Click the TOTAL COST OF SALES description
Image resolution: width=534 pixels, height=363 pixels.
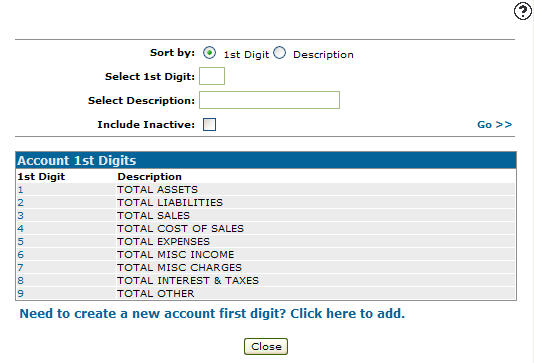pyautogui.click(x=180, y=228)
